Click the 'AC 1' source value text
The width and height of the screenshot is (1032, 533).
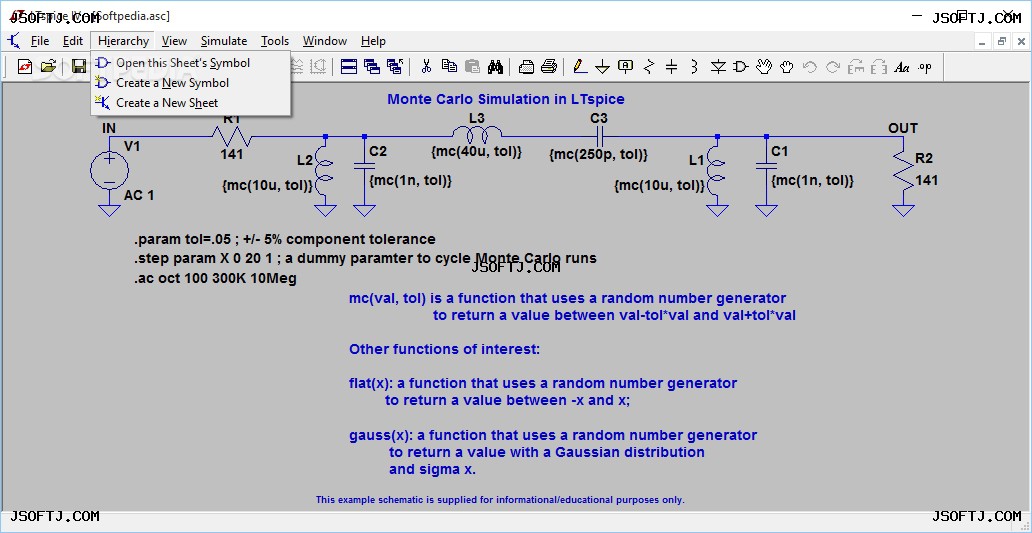pos(139,195)
